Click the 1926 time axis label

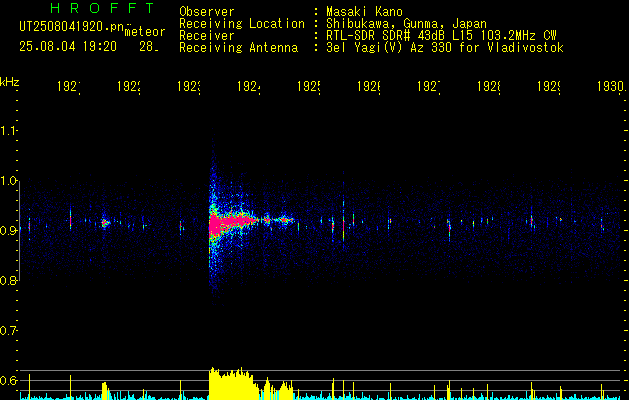tap(369, 87)
